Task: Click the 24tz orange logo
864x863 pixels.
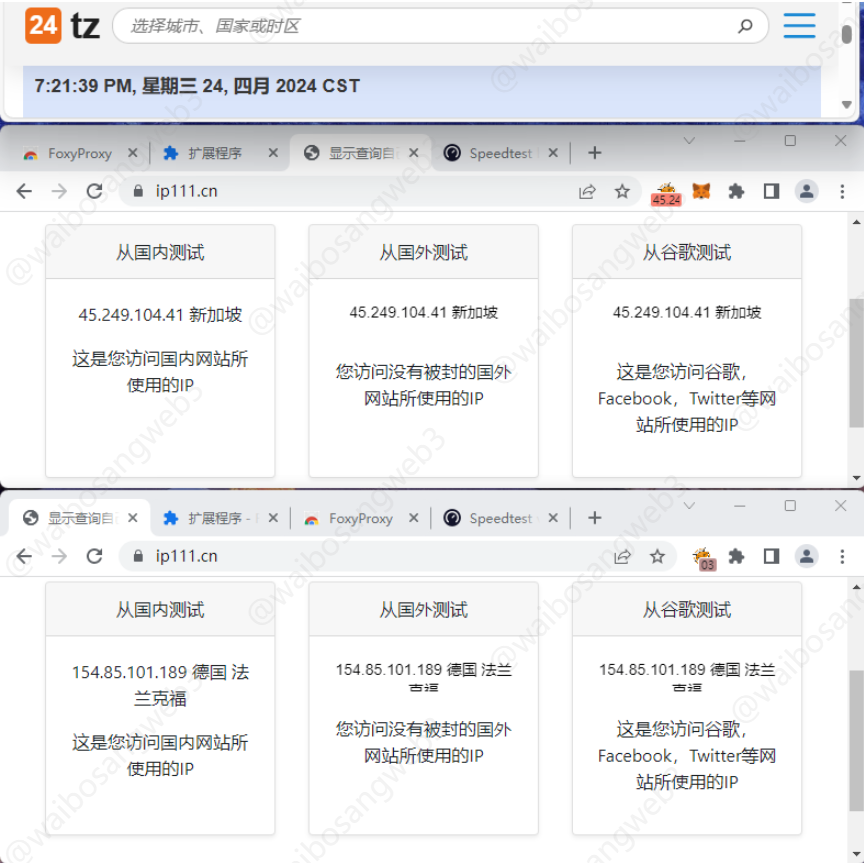Action: 43,25
